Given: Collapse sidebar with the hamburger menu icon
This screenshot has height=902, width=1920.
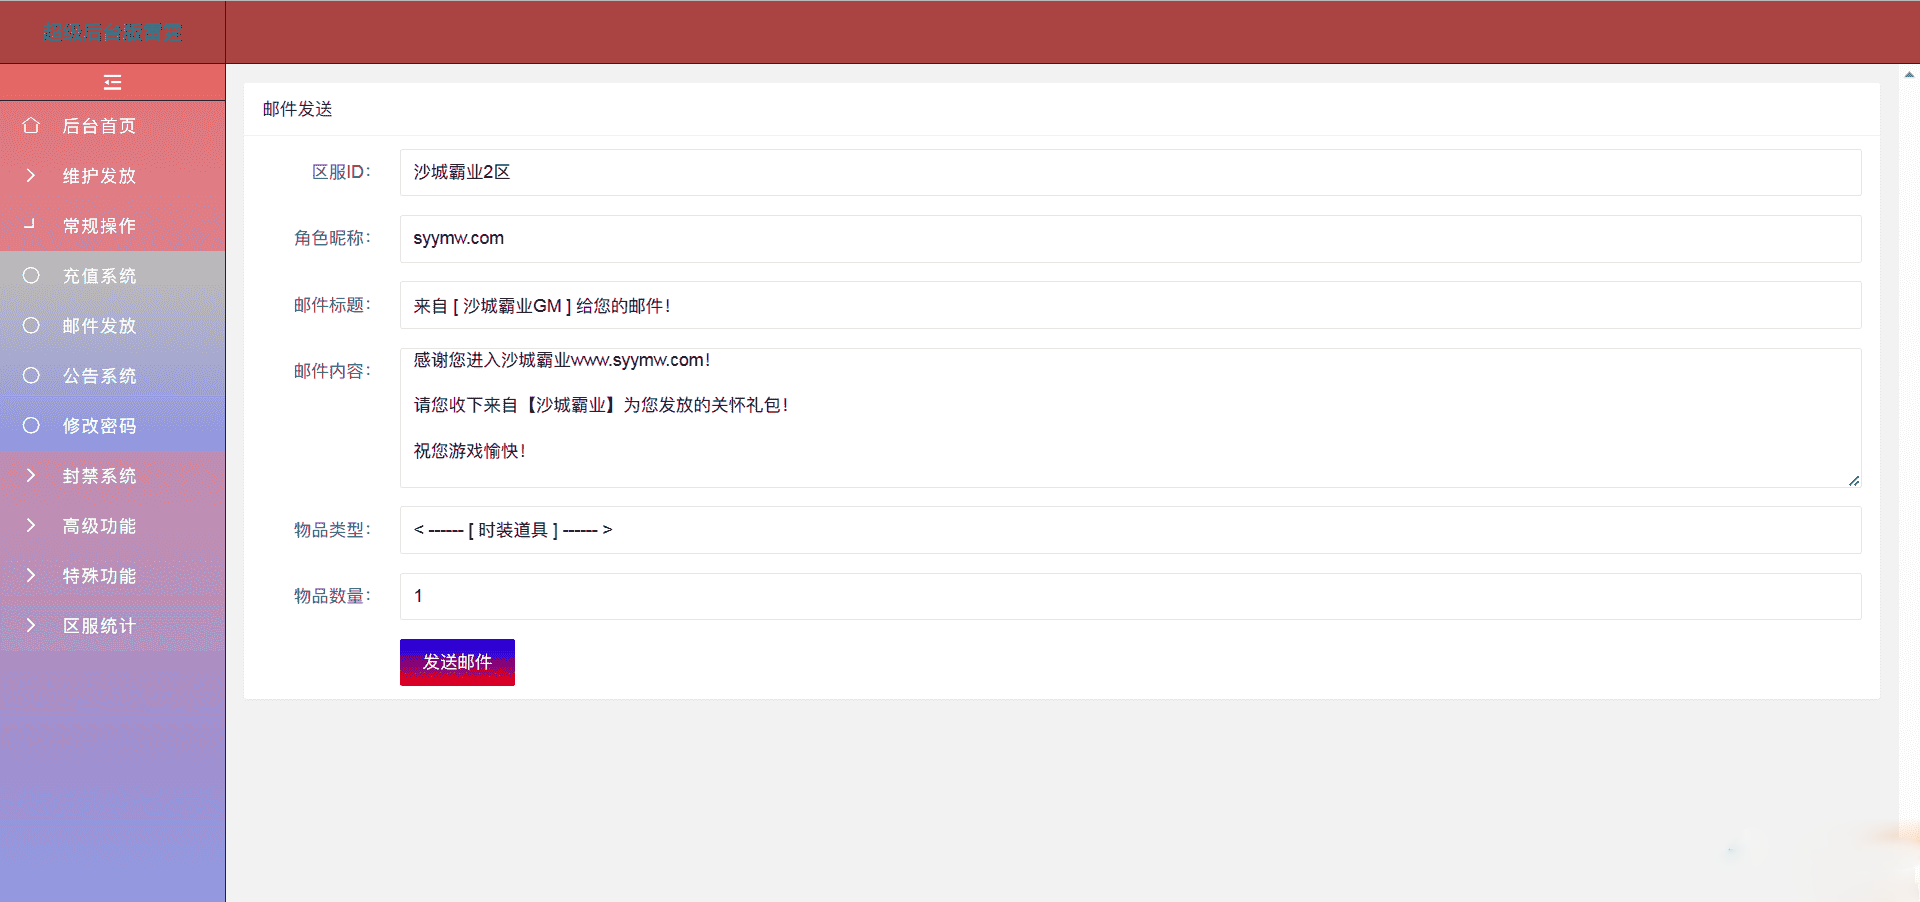Looking at the screenshot, I should 112,82.
